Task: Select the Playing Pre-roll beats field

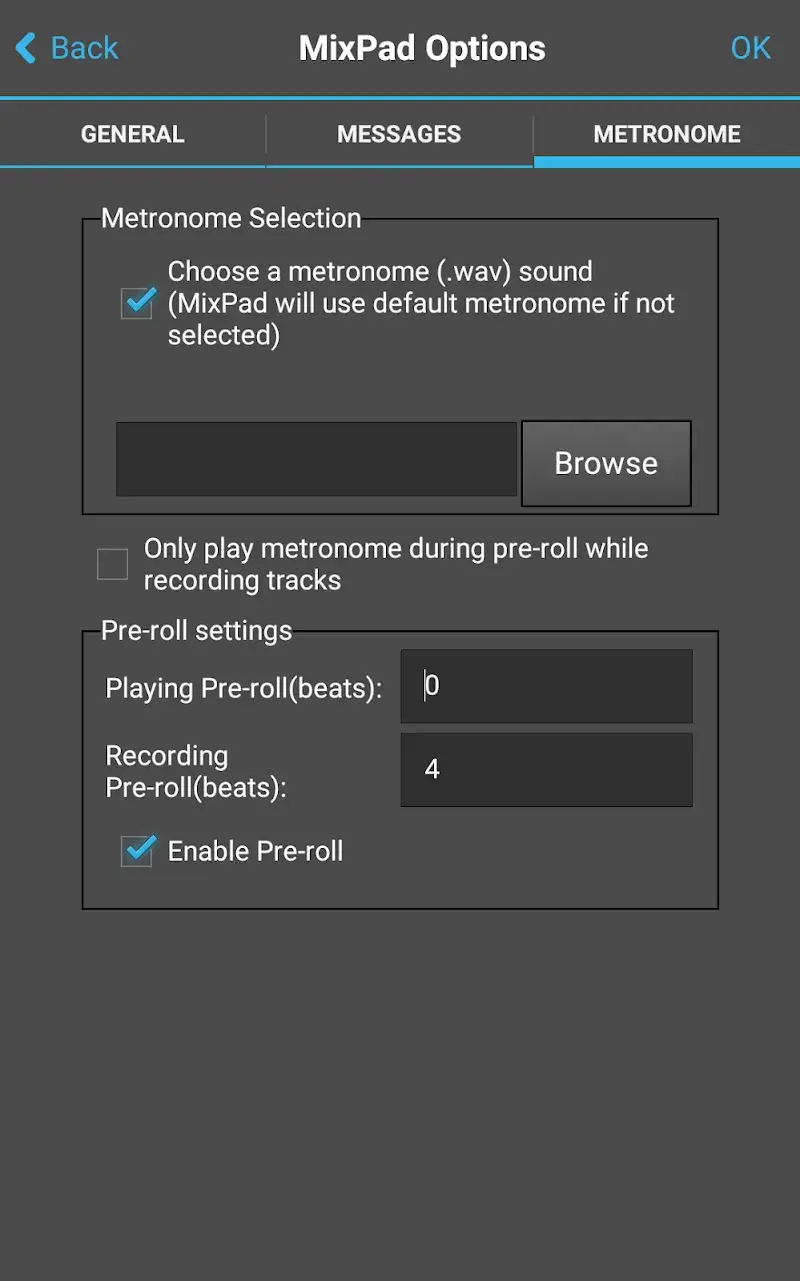Action: coord(546,685)
